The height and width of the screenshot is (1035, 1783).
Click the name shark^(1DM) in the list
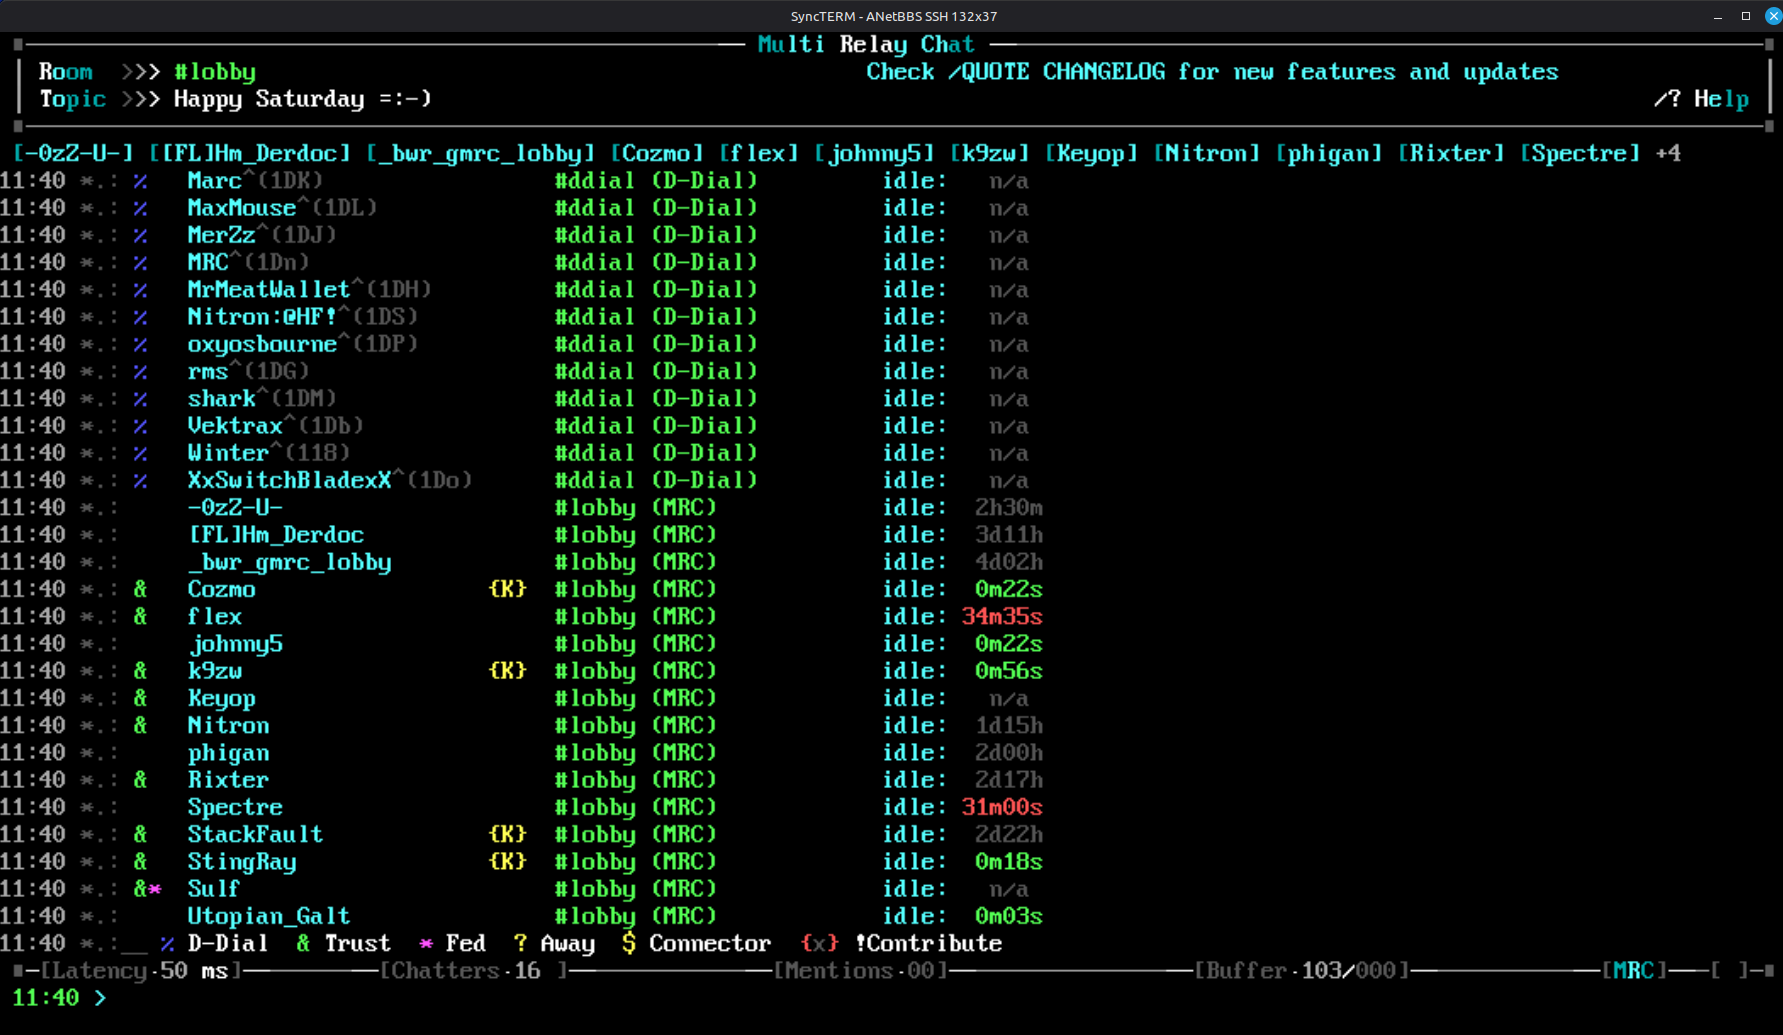262,398
